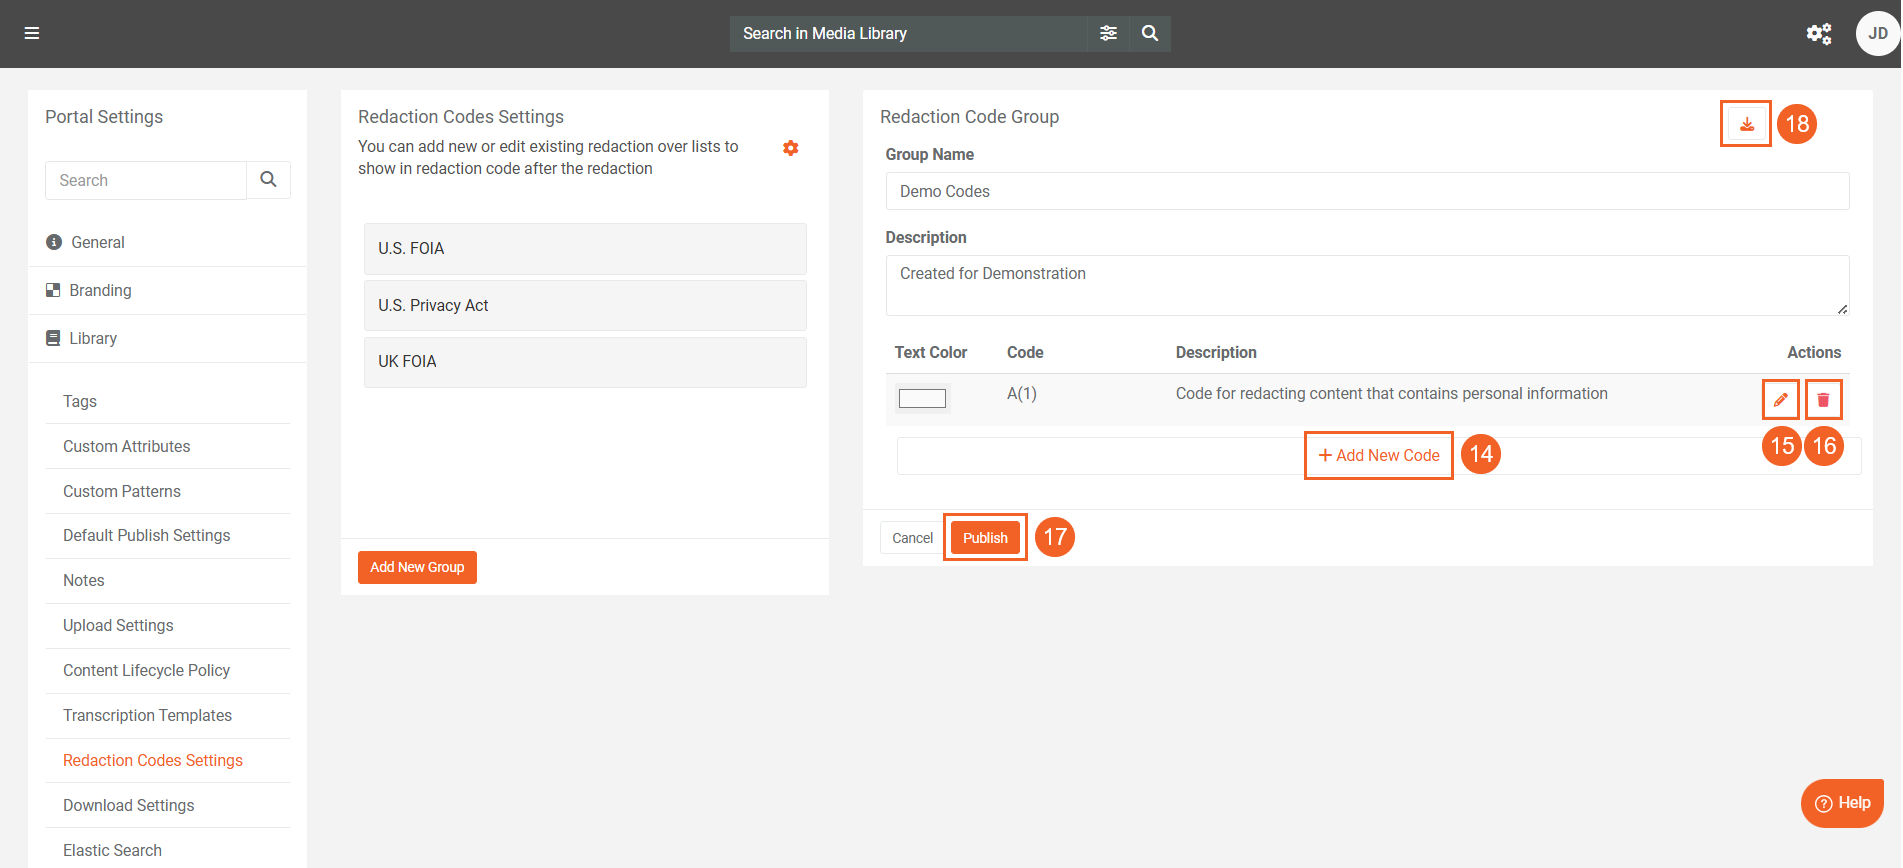Click the magnifier icon in Media Library search
The image size is (1903, 868).
pyautogui.click(x=1150, y=33)
